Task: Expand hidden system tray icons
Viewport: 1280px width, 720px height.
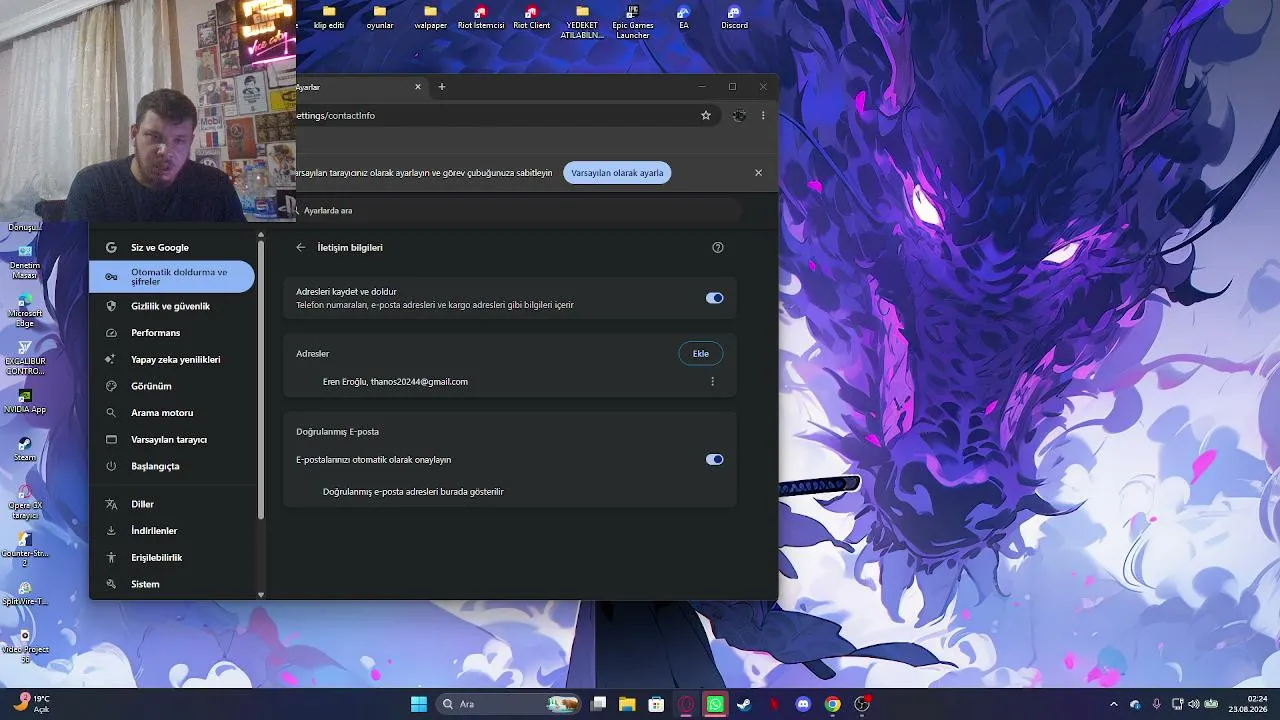Action: coord(1114,704)
